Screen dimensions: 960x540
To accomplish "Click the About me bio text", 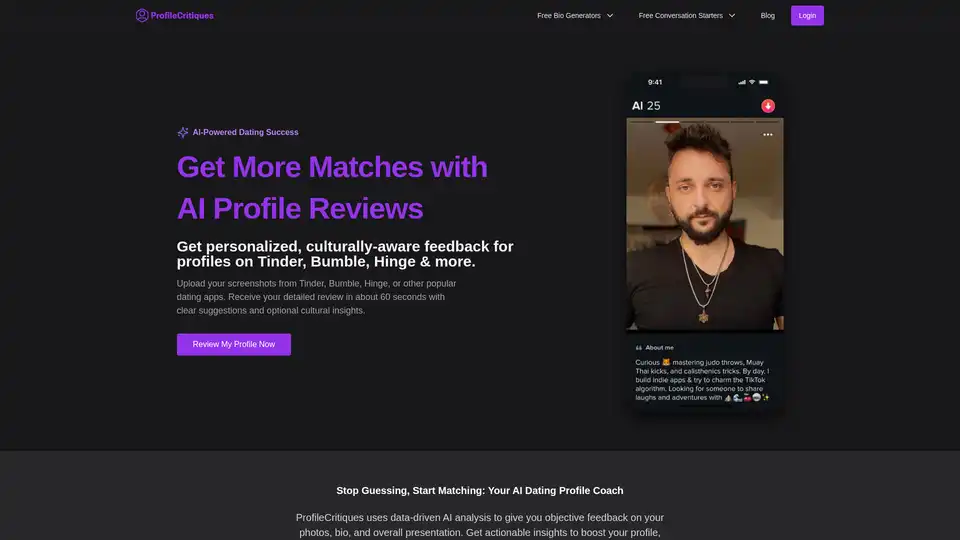I will [x=702, y=380].
